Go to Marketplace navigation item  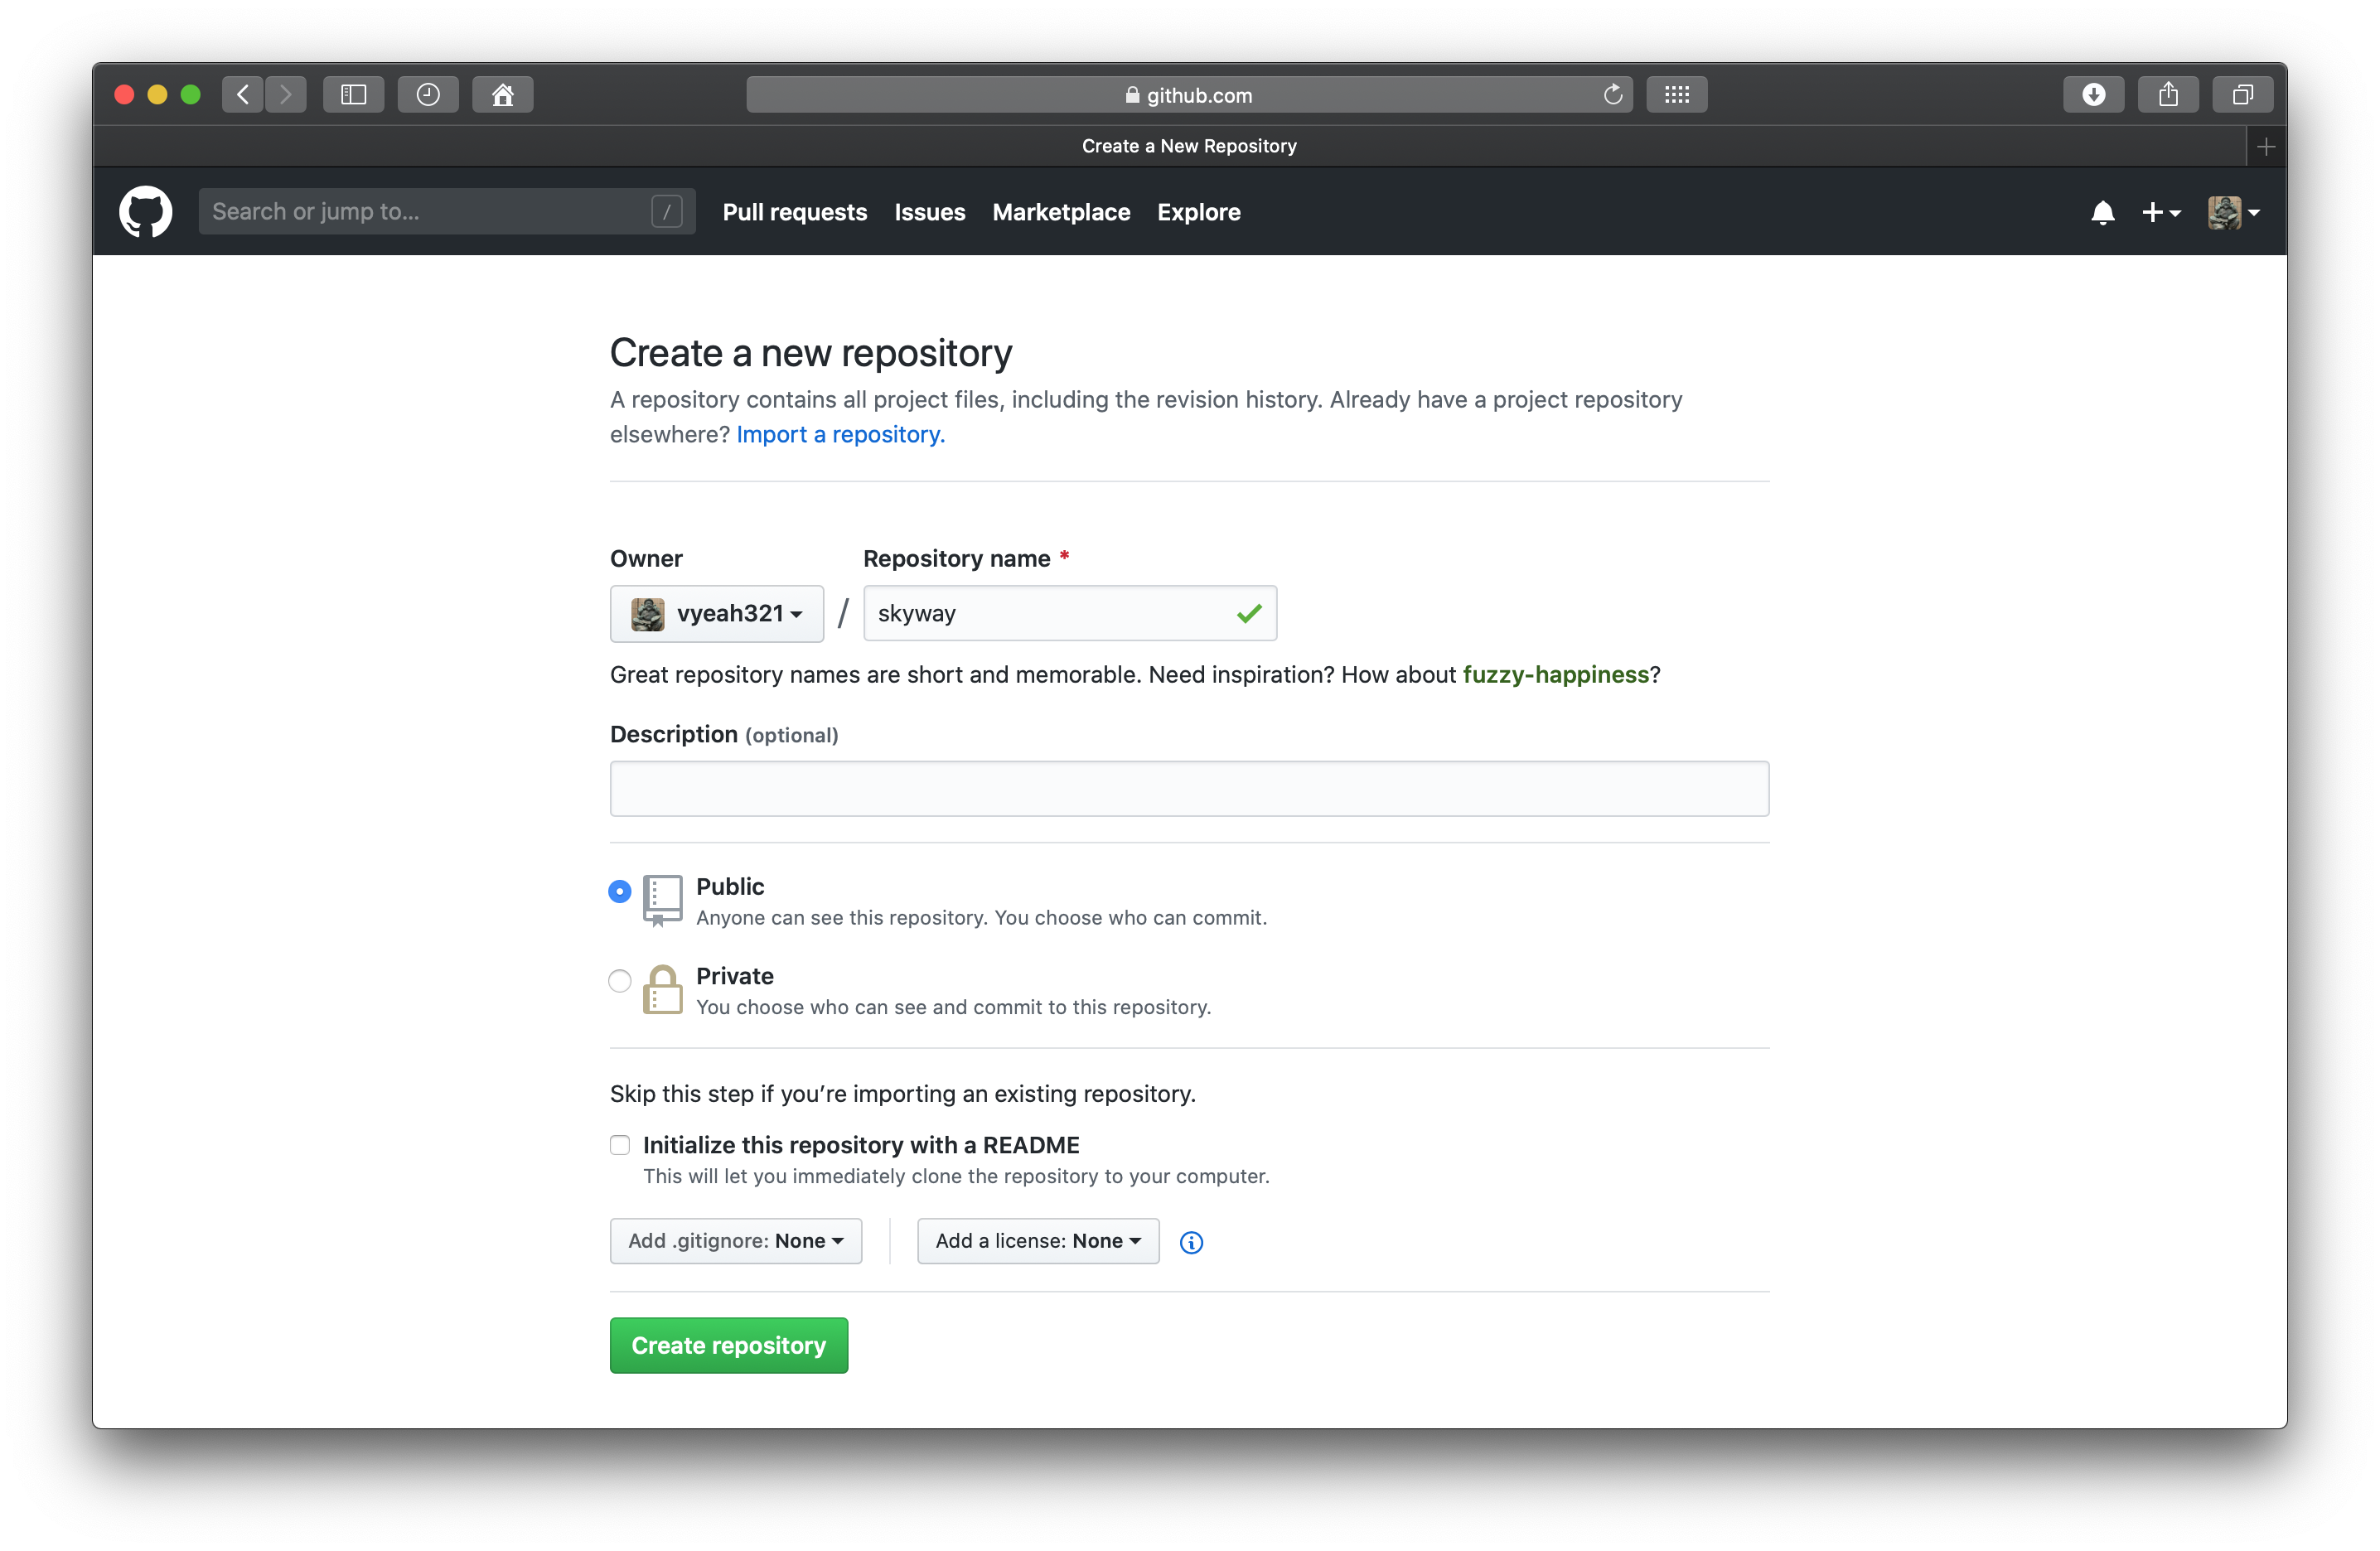tap(1061, 212)
